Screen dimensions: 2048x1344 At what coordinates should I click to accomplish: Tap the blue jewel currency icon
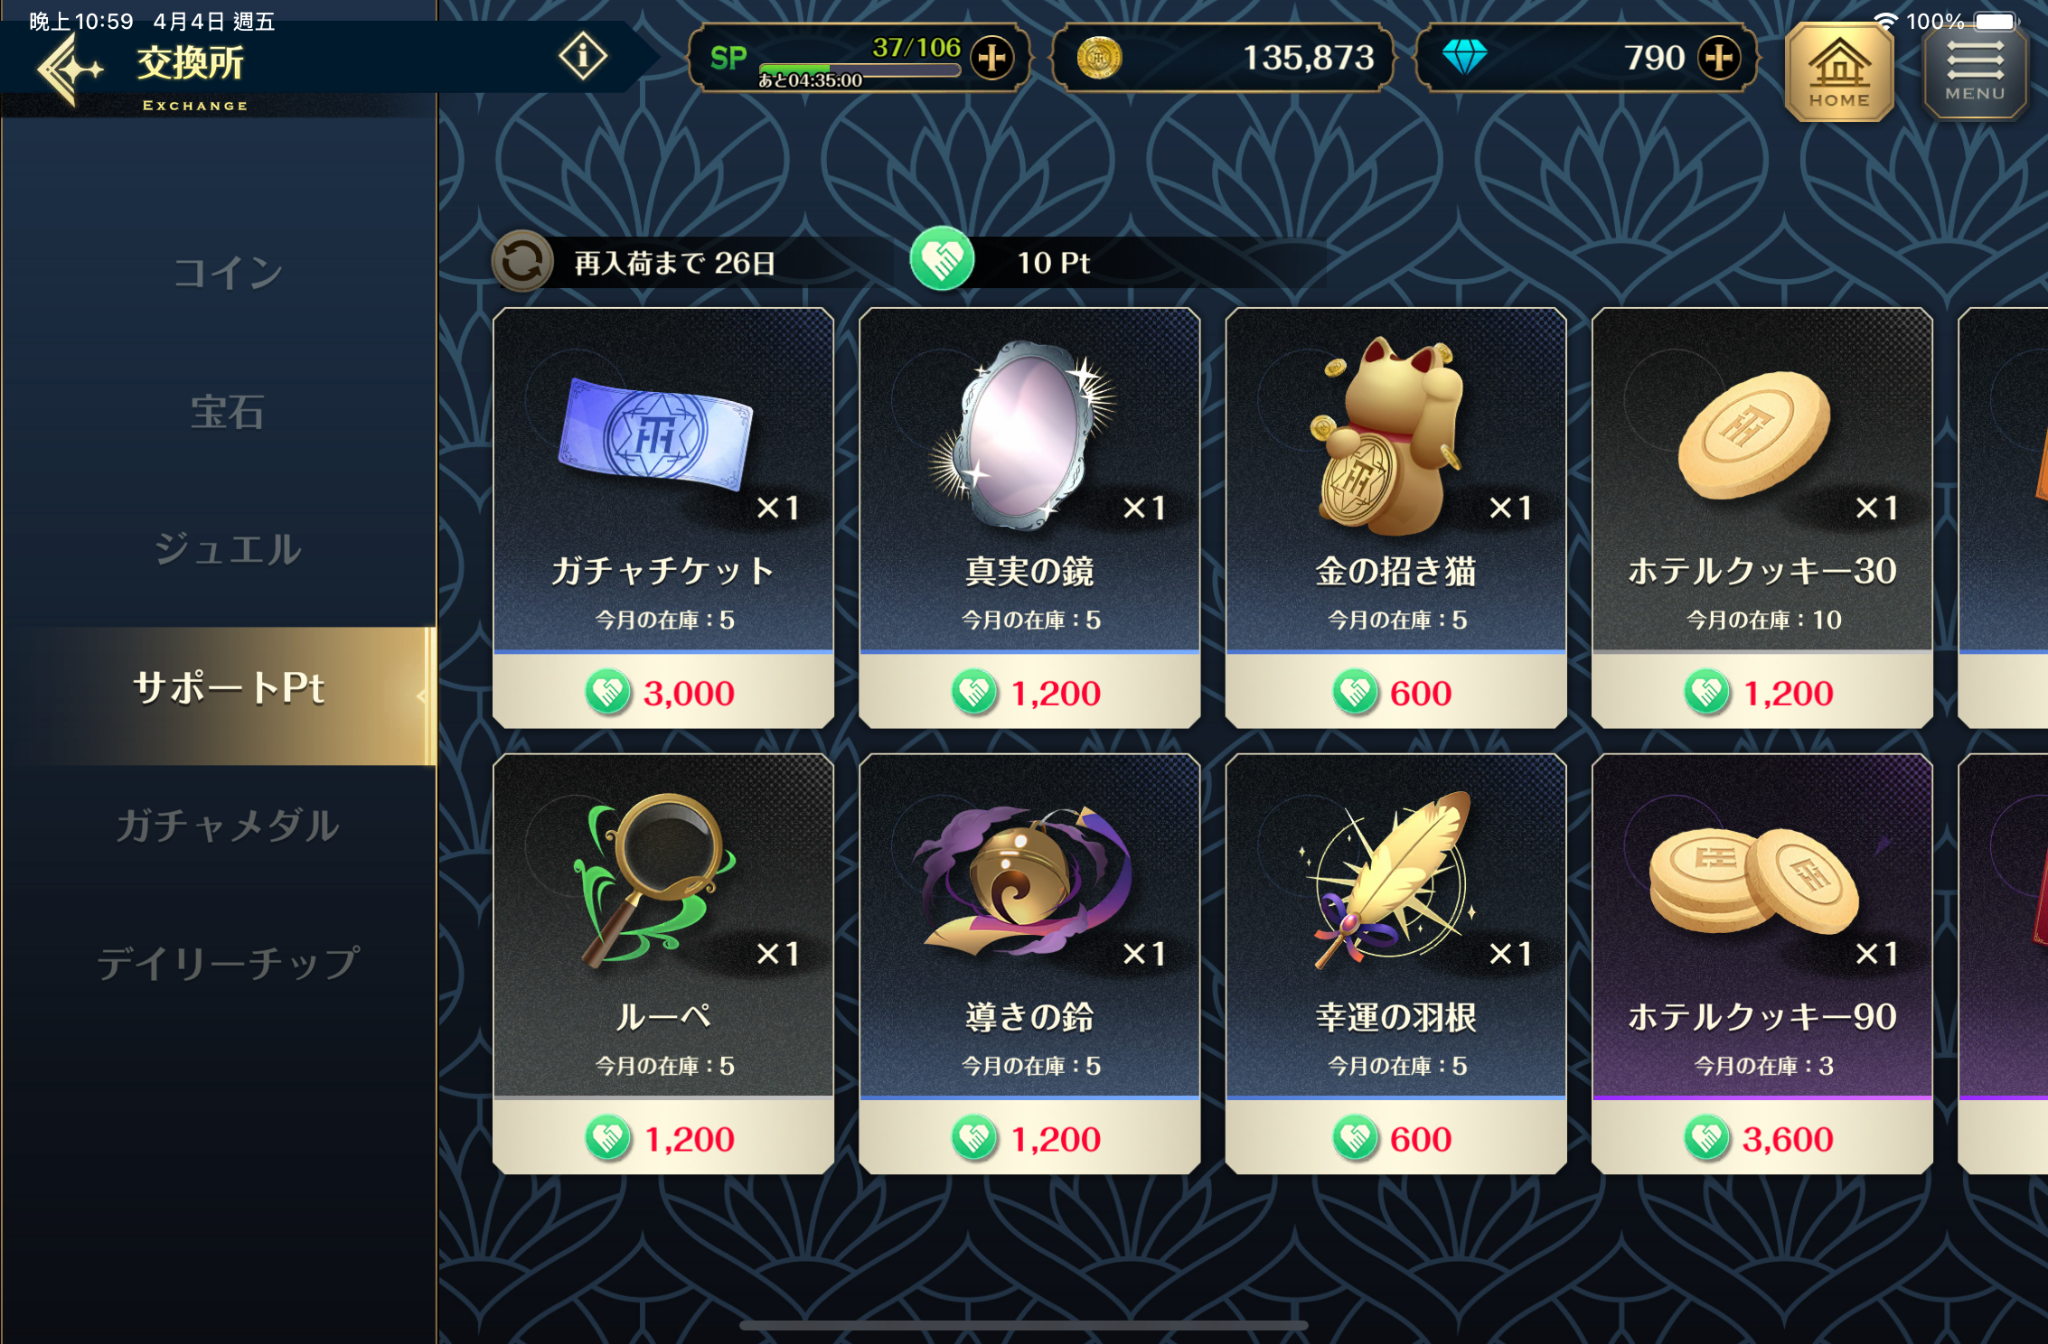coord(1465,58)
